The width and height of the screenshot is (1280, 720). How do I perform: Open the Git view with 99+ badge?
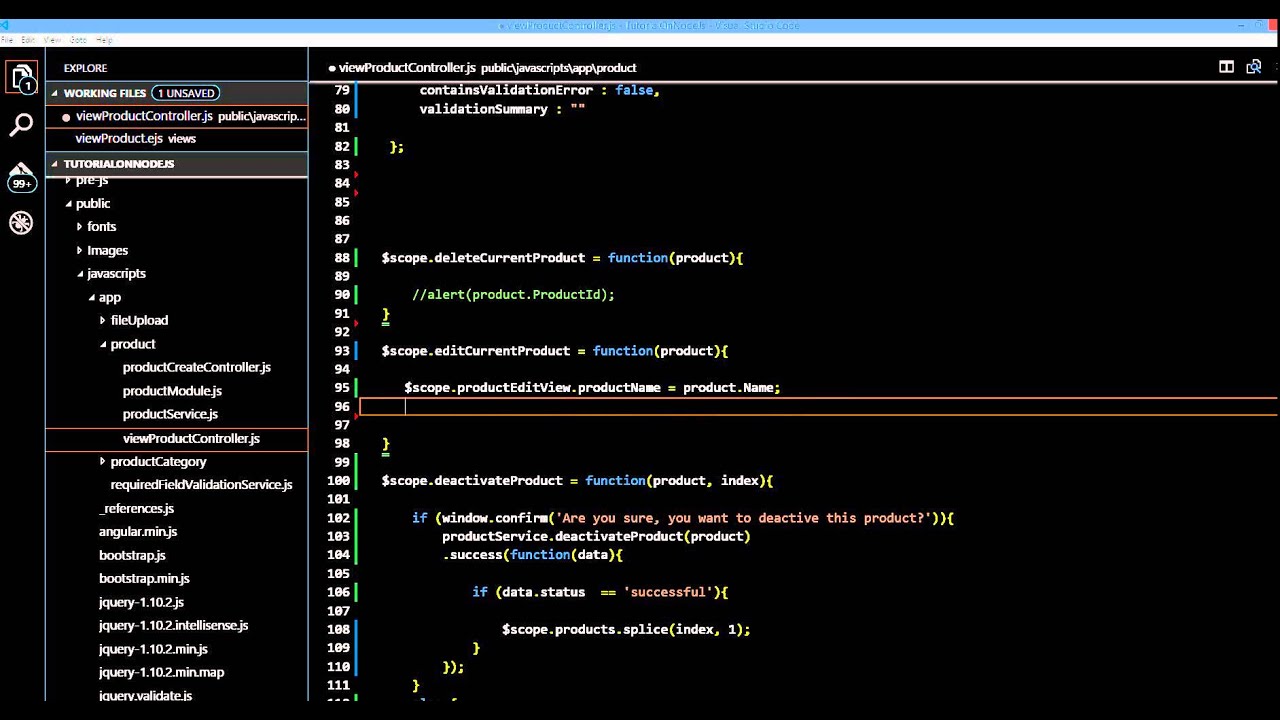point(22,175)
